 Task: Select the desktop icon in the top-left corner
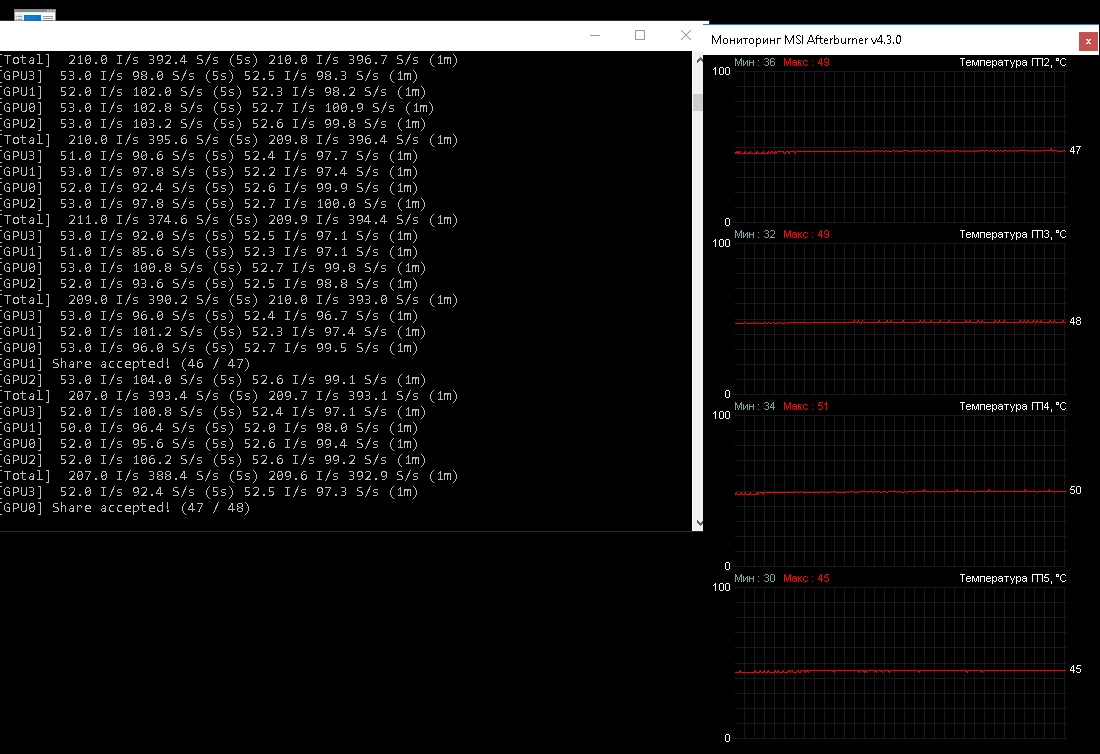[35, 15]
